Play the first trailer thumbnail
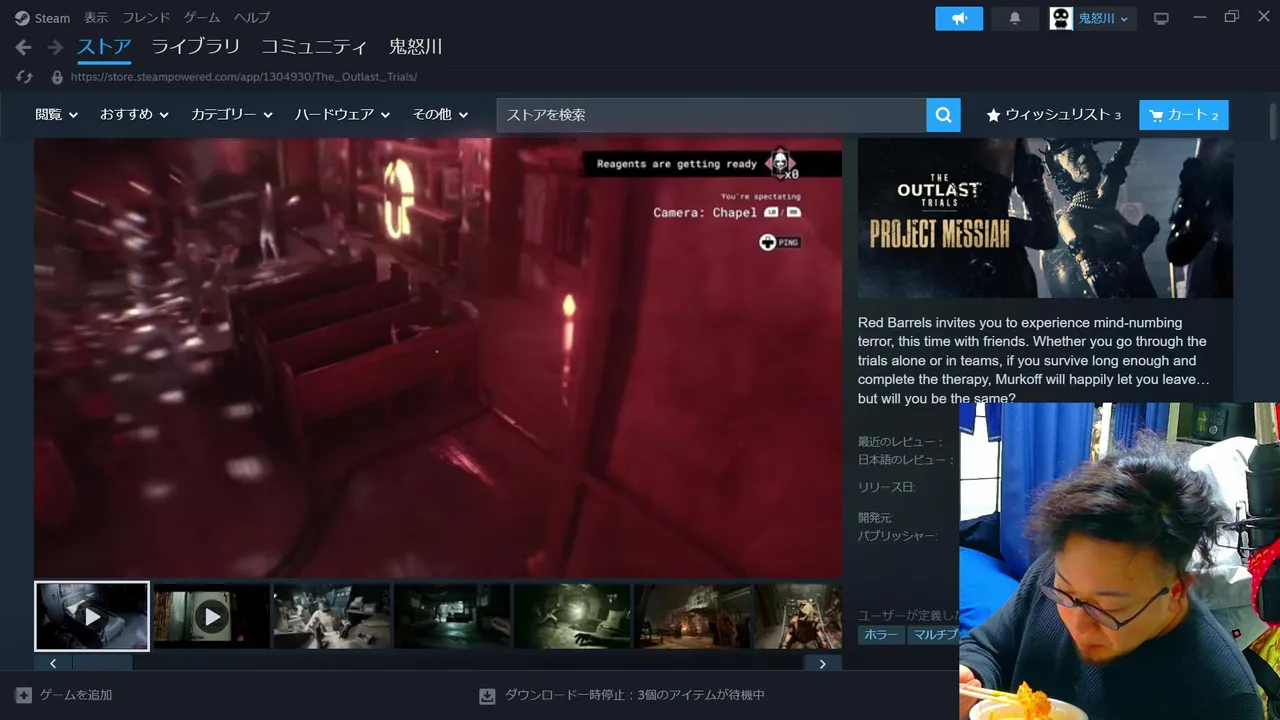 point(92,616)
